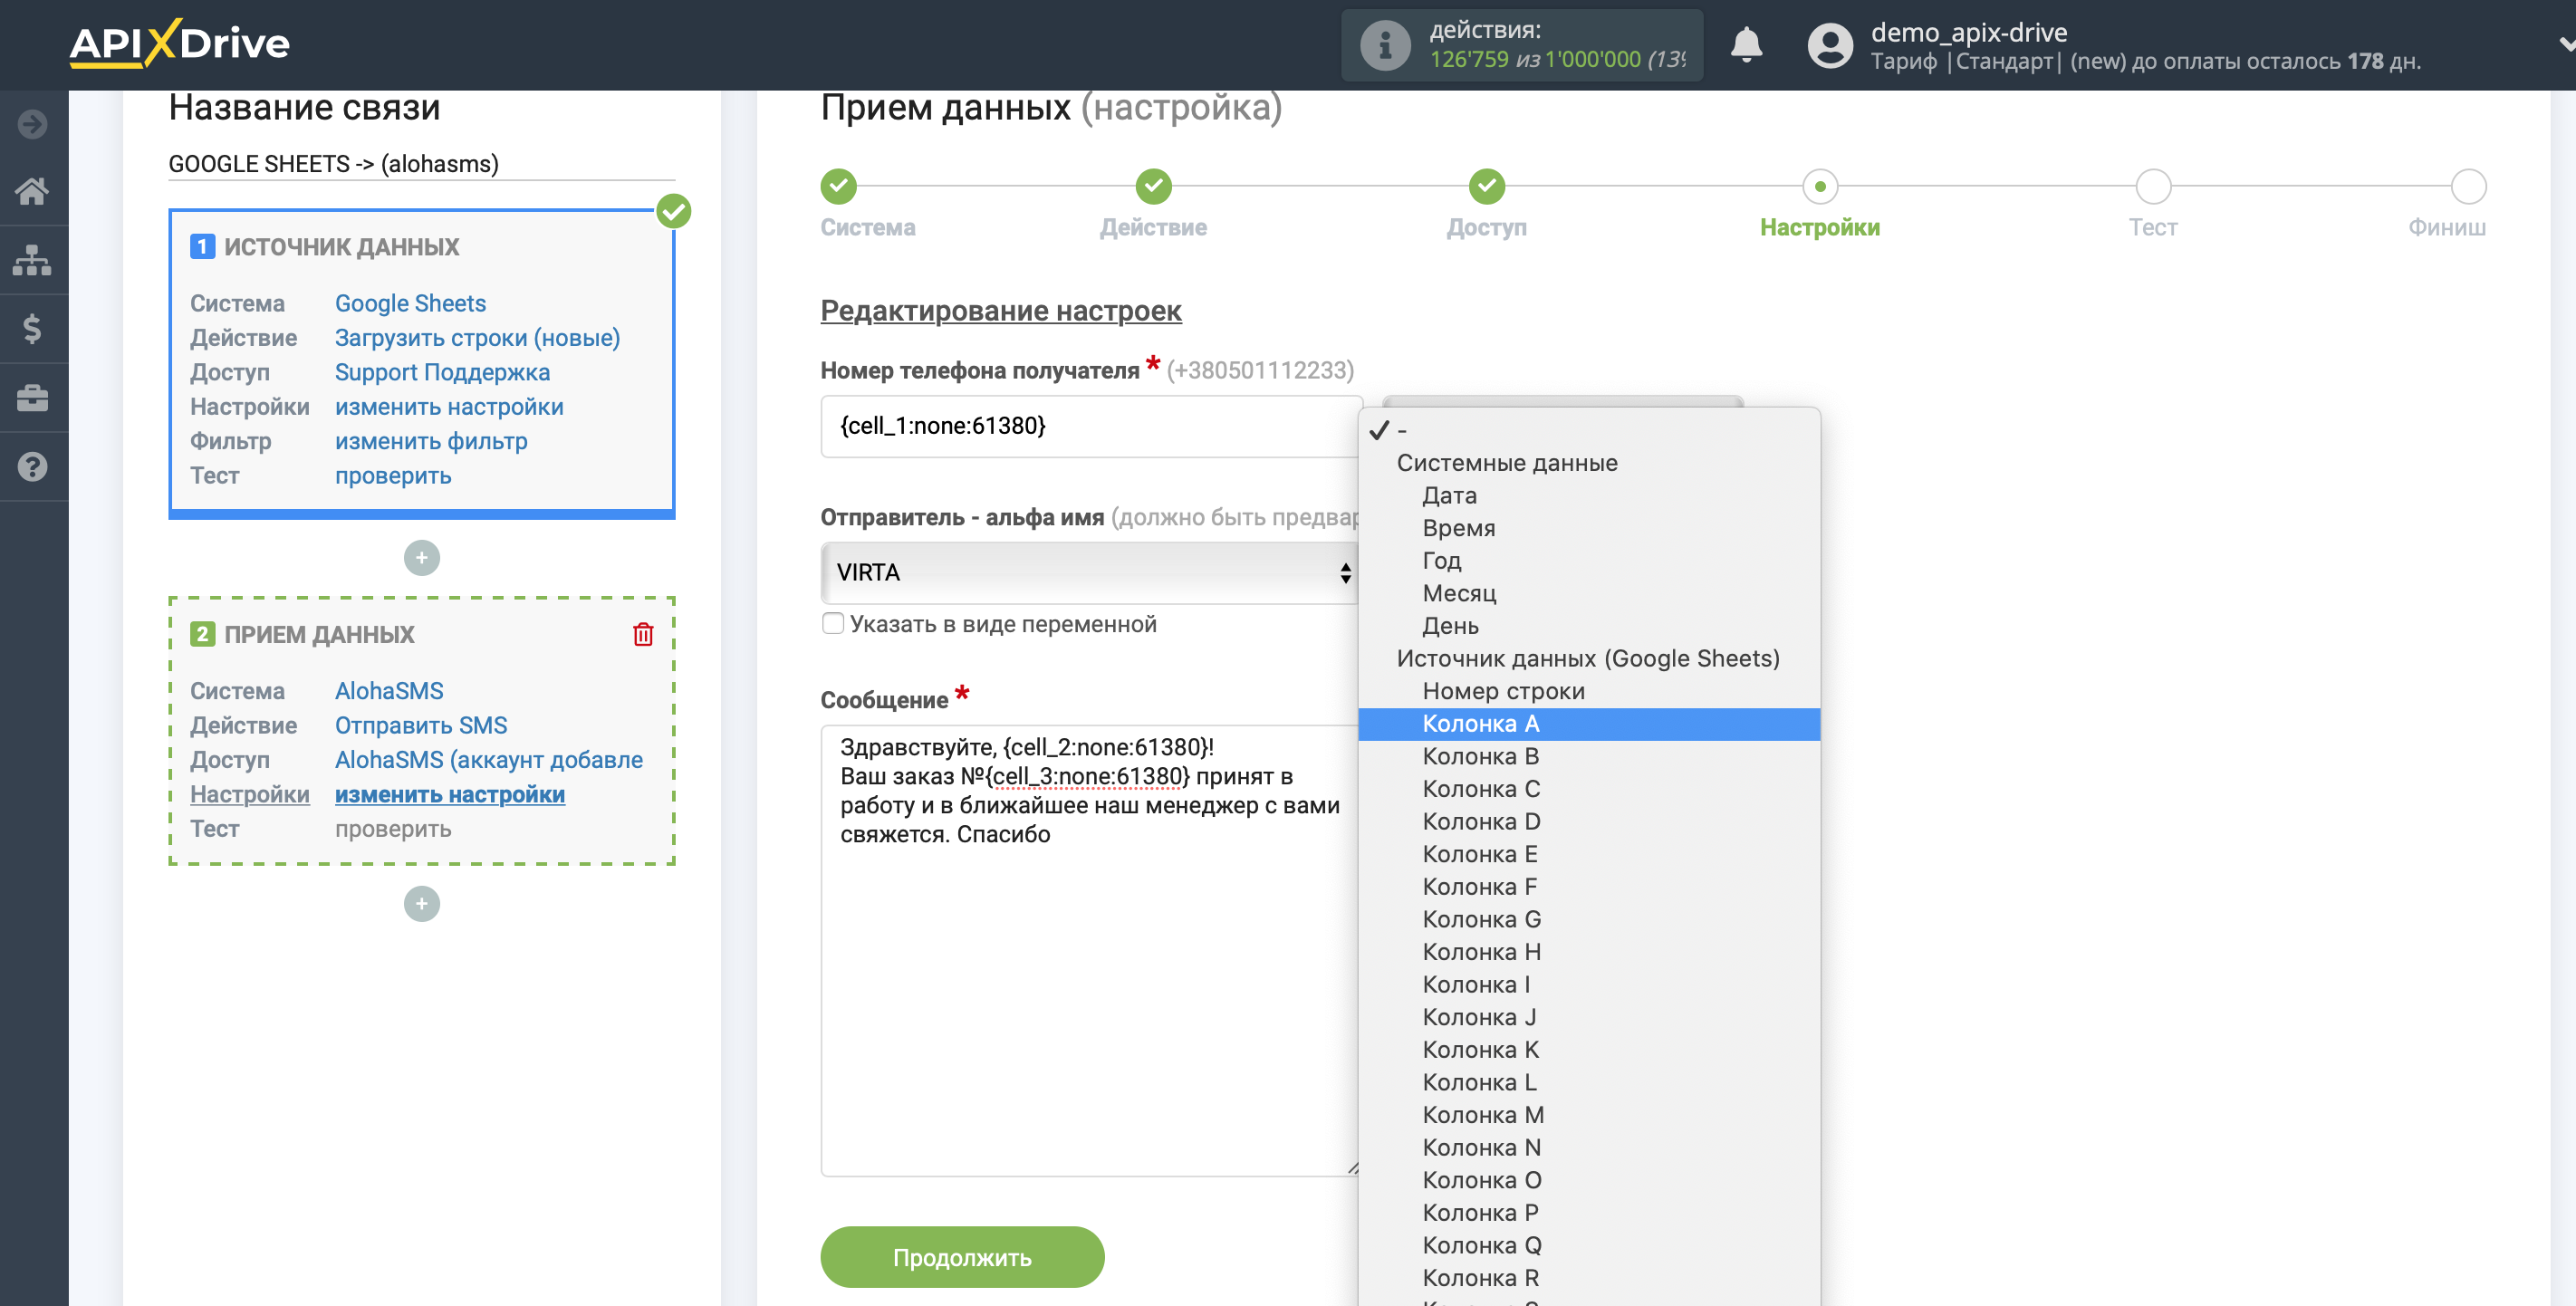Delete the Прием данных block with trash icon
The image size is (2576, 1306).
point(643,634)
